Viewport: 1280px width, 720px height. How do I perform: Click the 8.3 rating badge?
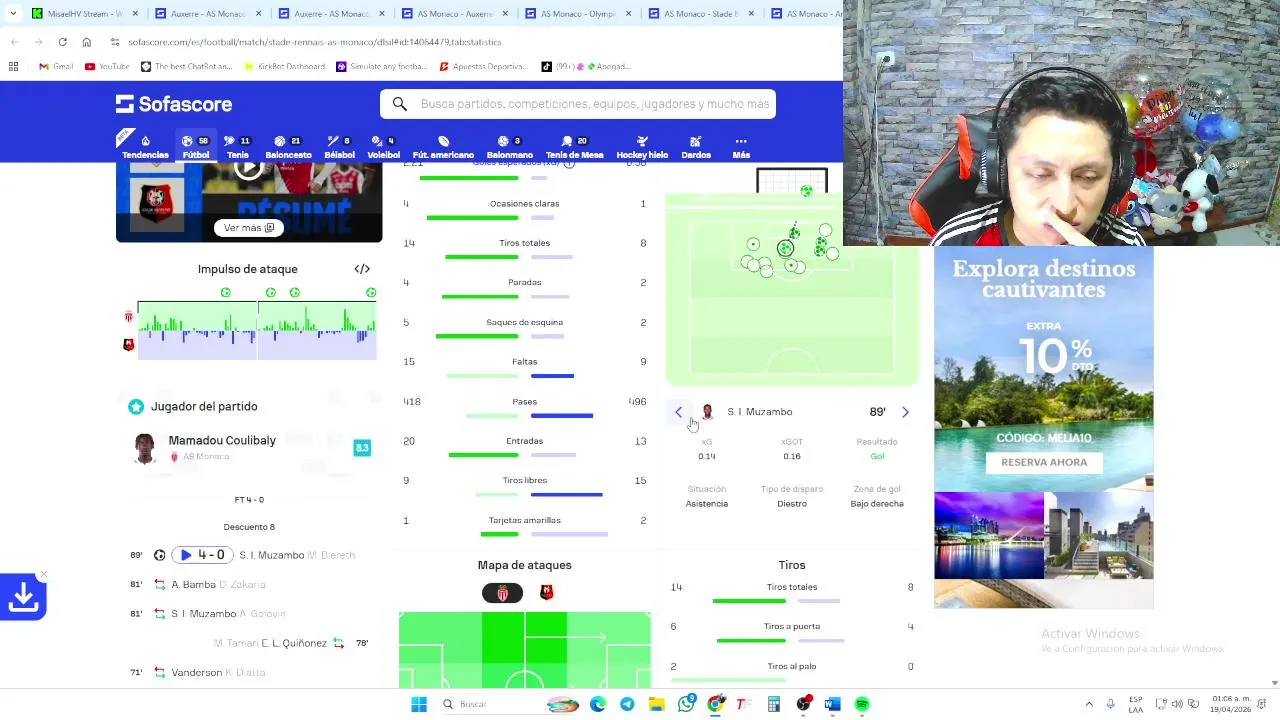point(362,448)
